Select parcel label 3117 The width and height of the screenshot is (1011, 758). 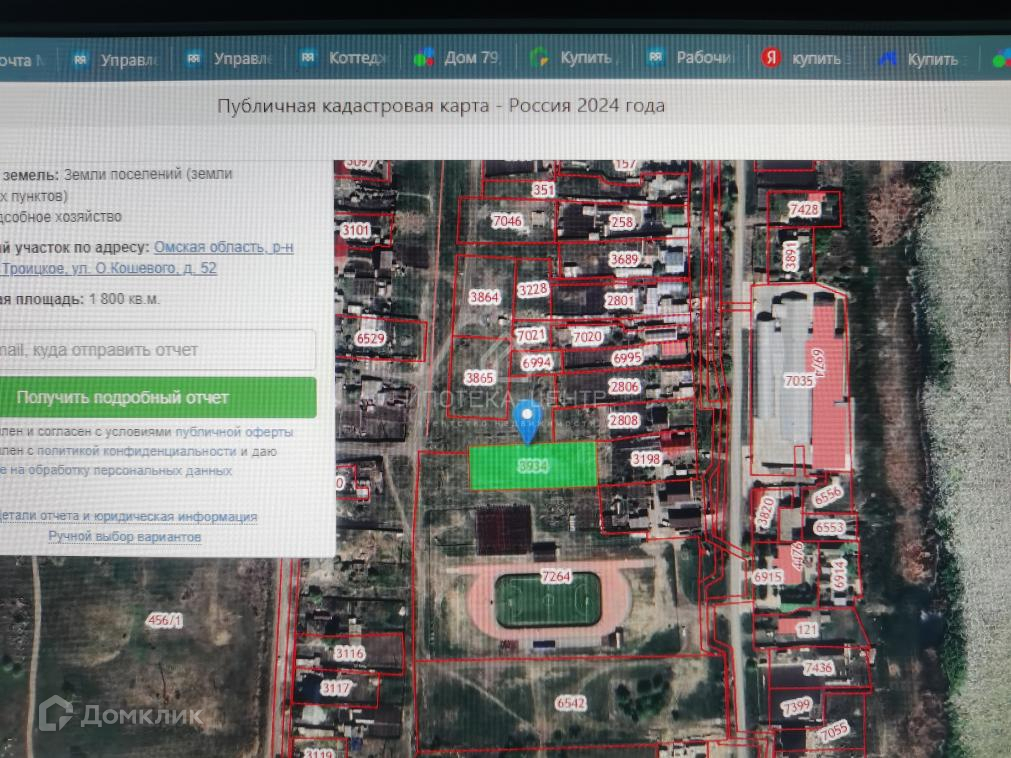coord(336,688)
